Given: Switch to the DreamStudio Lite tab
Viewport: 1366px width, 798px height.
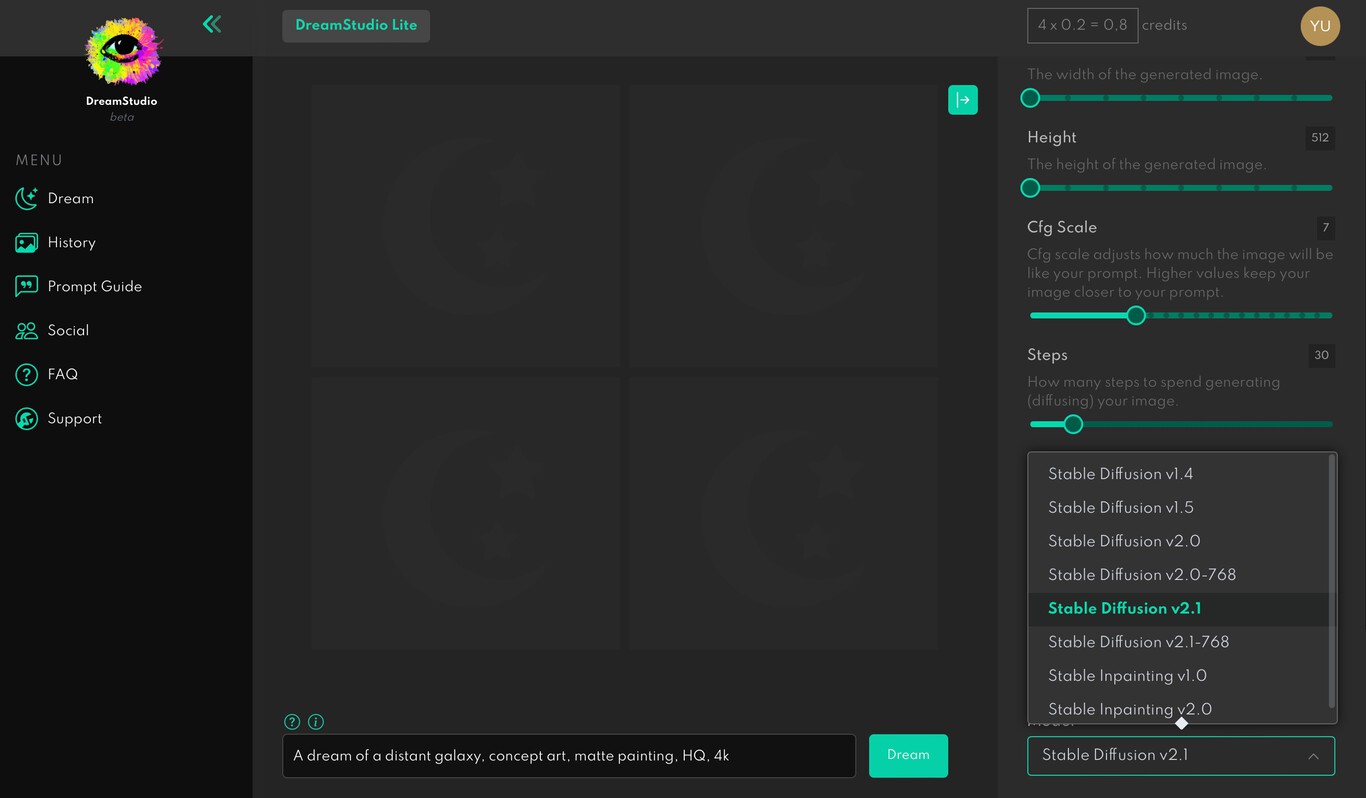Looking at the screenshot, I should point(356,26).
